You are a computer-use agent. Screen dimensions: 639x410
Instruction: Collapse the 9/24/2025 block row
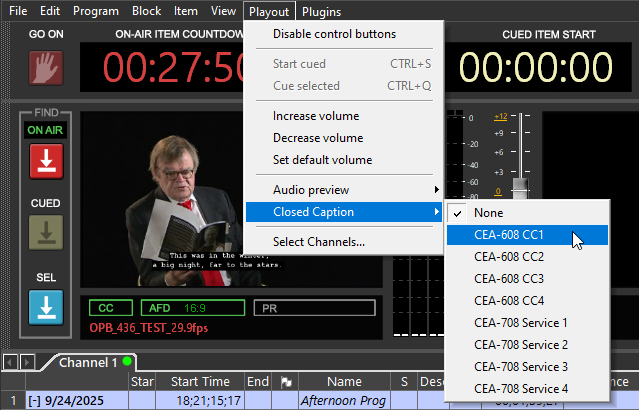pos(34,401)
